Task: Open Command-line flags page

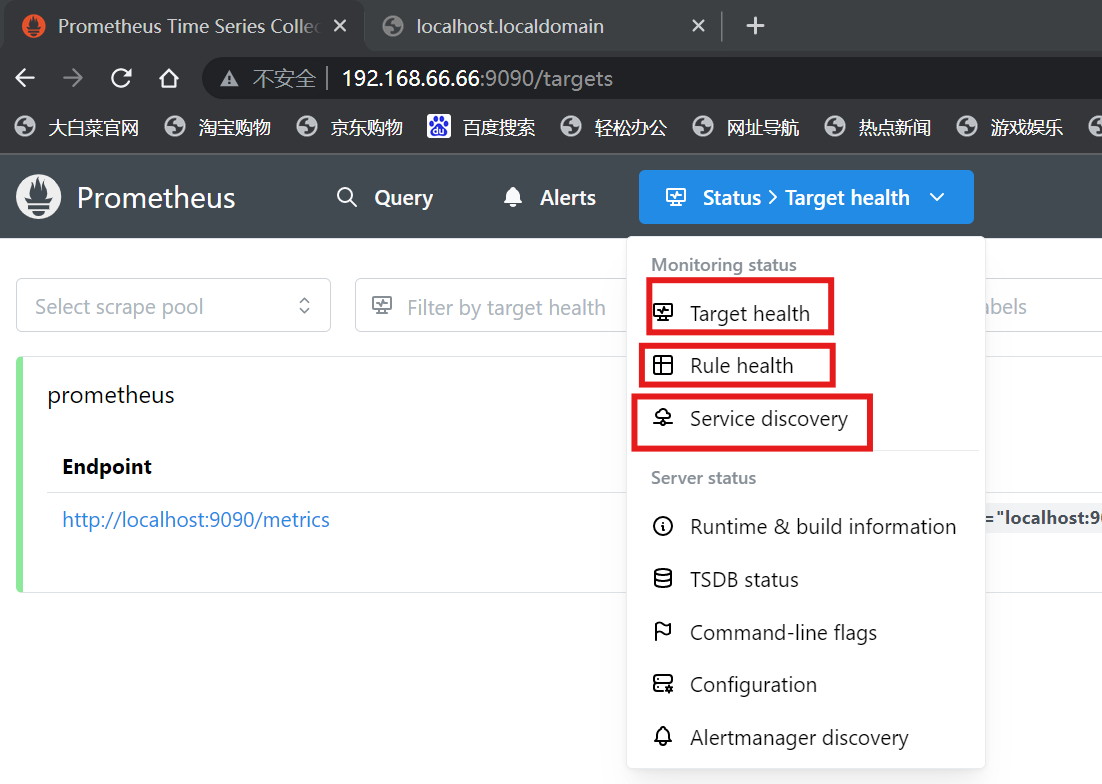Action: (805, 632)
